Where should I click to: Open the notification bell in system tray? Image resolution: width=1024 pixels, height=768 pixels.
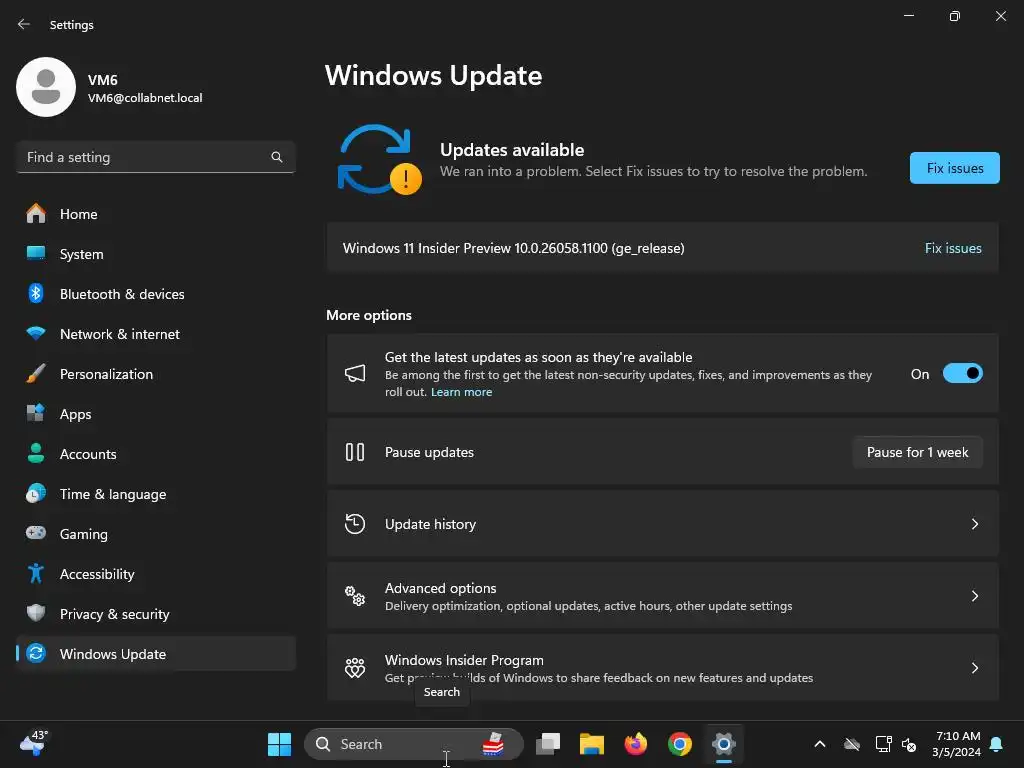pos(997,744)
